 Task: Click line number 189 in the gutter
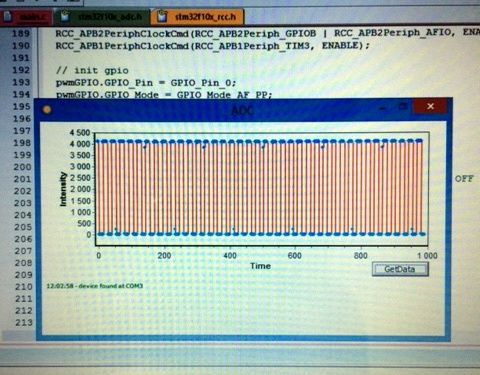[x=21, y=33]
